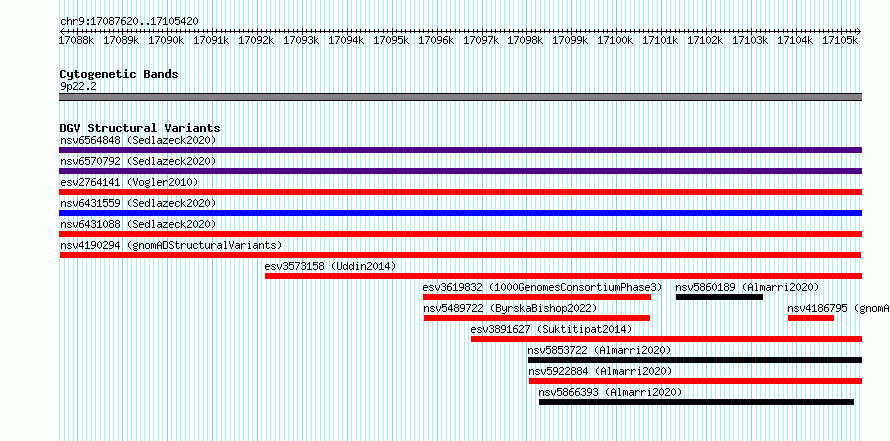Select the red bar for esv3573158
This screenshot has width=890, height=441.
[564, 276]
